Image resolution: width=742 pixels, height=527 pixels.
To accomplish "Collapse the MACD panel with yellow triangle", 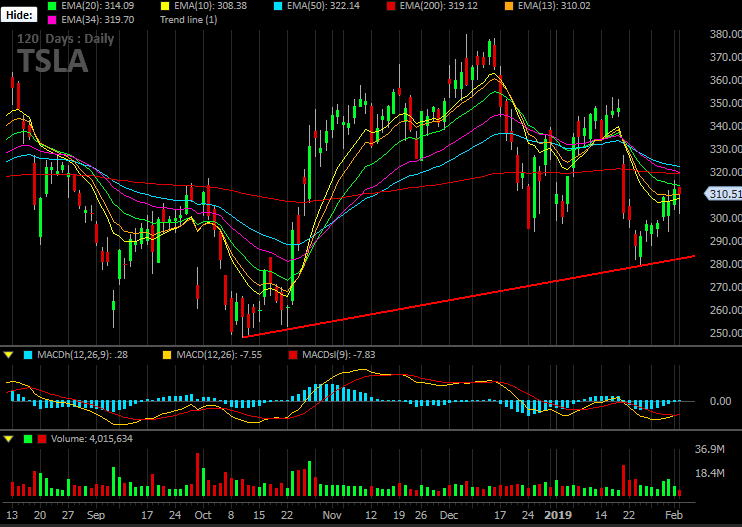I will pos(9,355).
